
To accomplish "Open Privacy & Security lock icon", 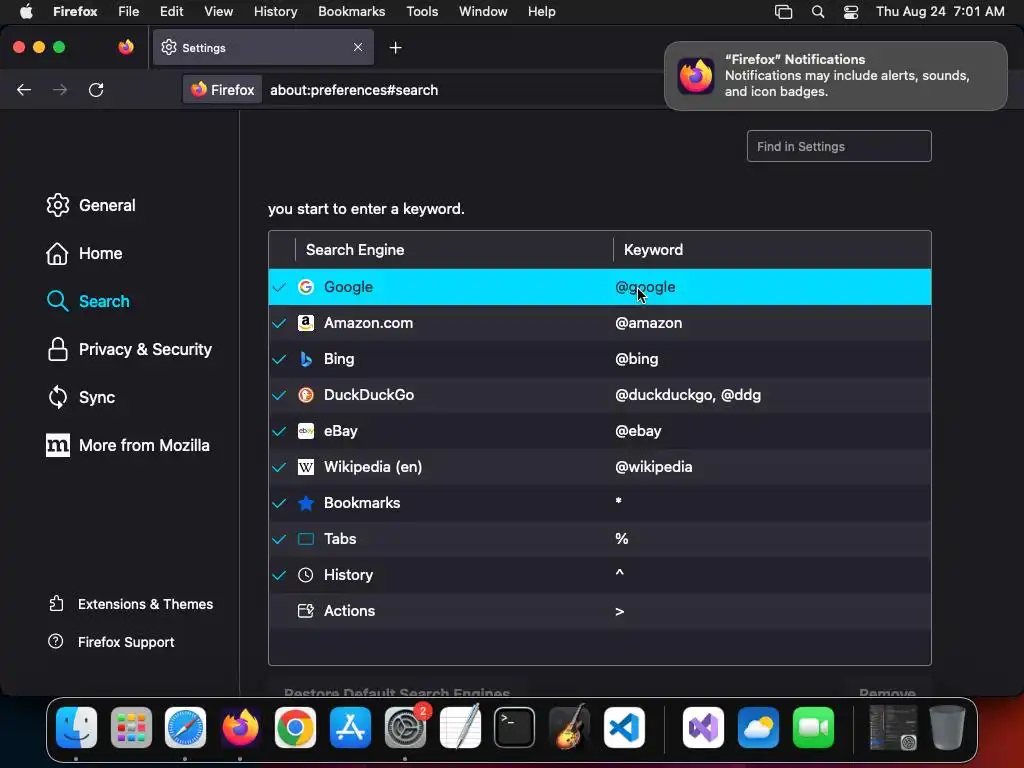I will click(x=57, y=349).
